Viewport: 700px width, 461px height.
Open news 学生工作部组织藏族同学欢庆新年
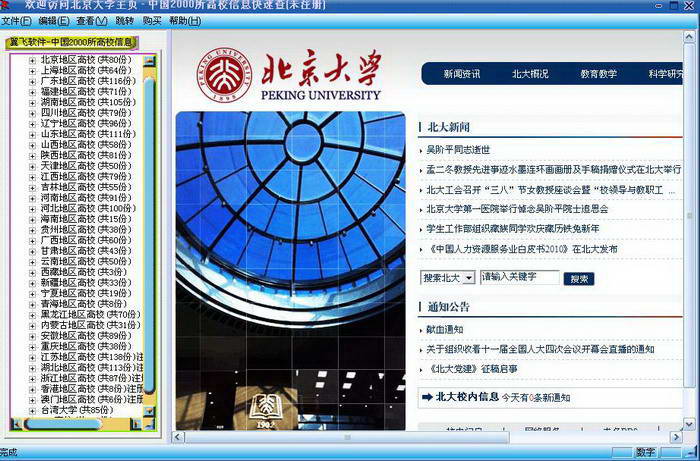tap(512, 229)
